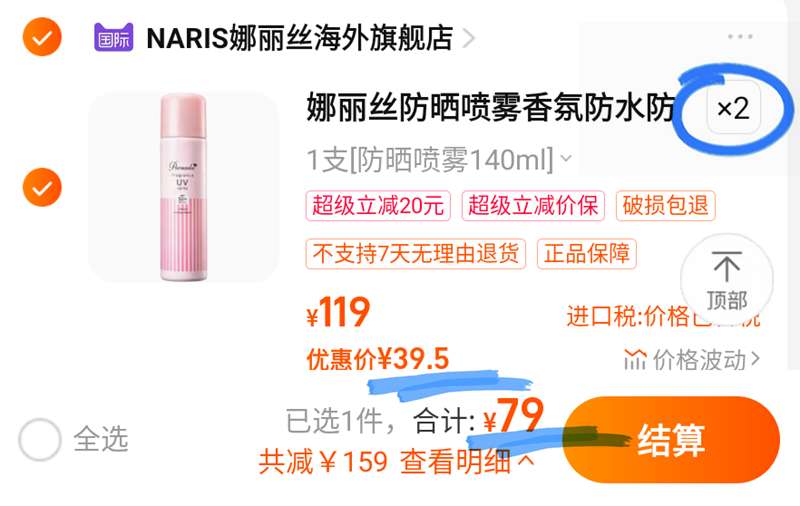Expand 查看明细 discount details
The width and height of the screenshot is (800, 506).
[x=467, y=462]
